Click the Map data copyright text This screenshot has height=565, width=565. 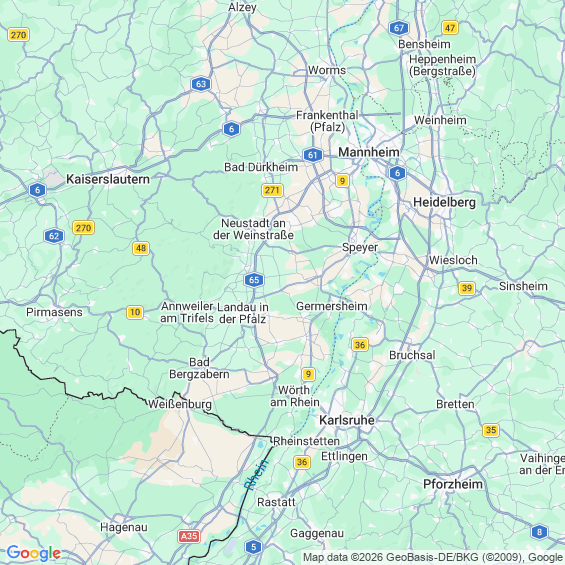433,558
